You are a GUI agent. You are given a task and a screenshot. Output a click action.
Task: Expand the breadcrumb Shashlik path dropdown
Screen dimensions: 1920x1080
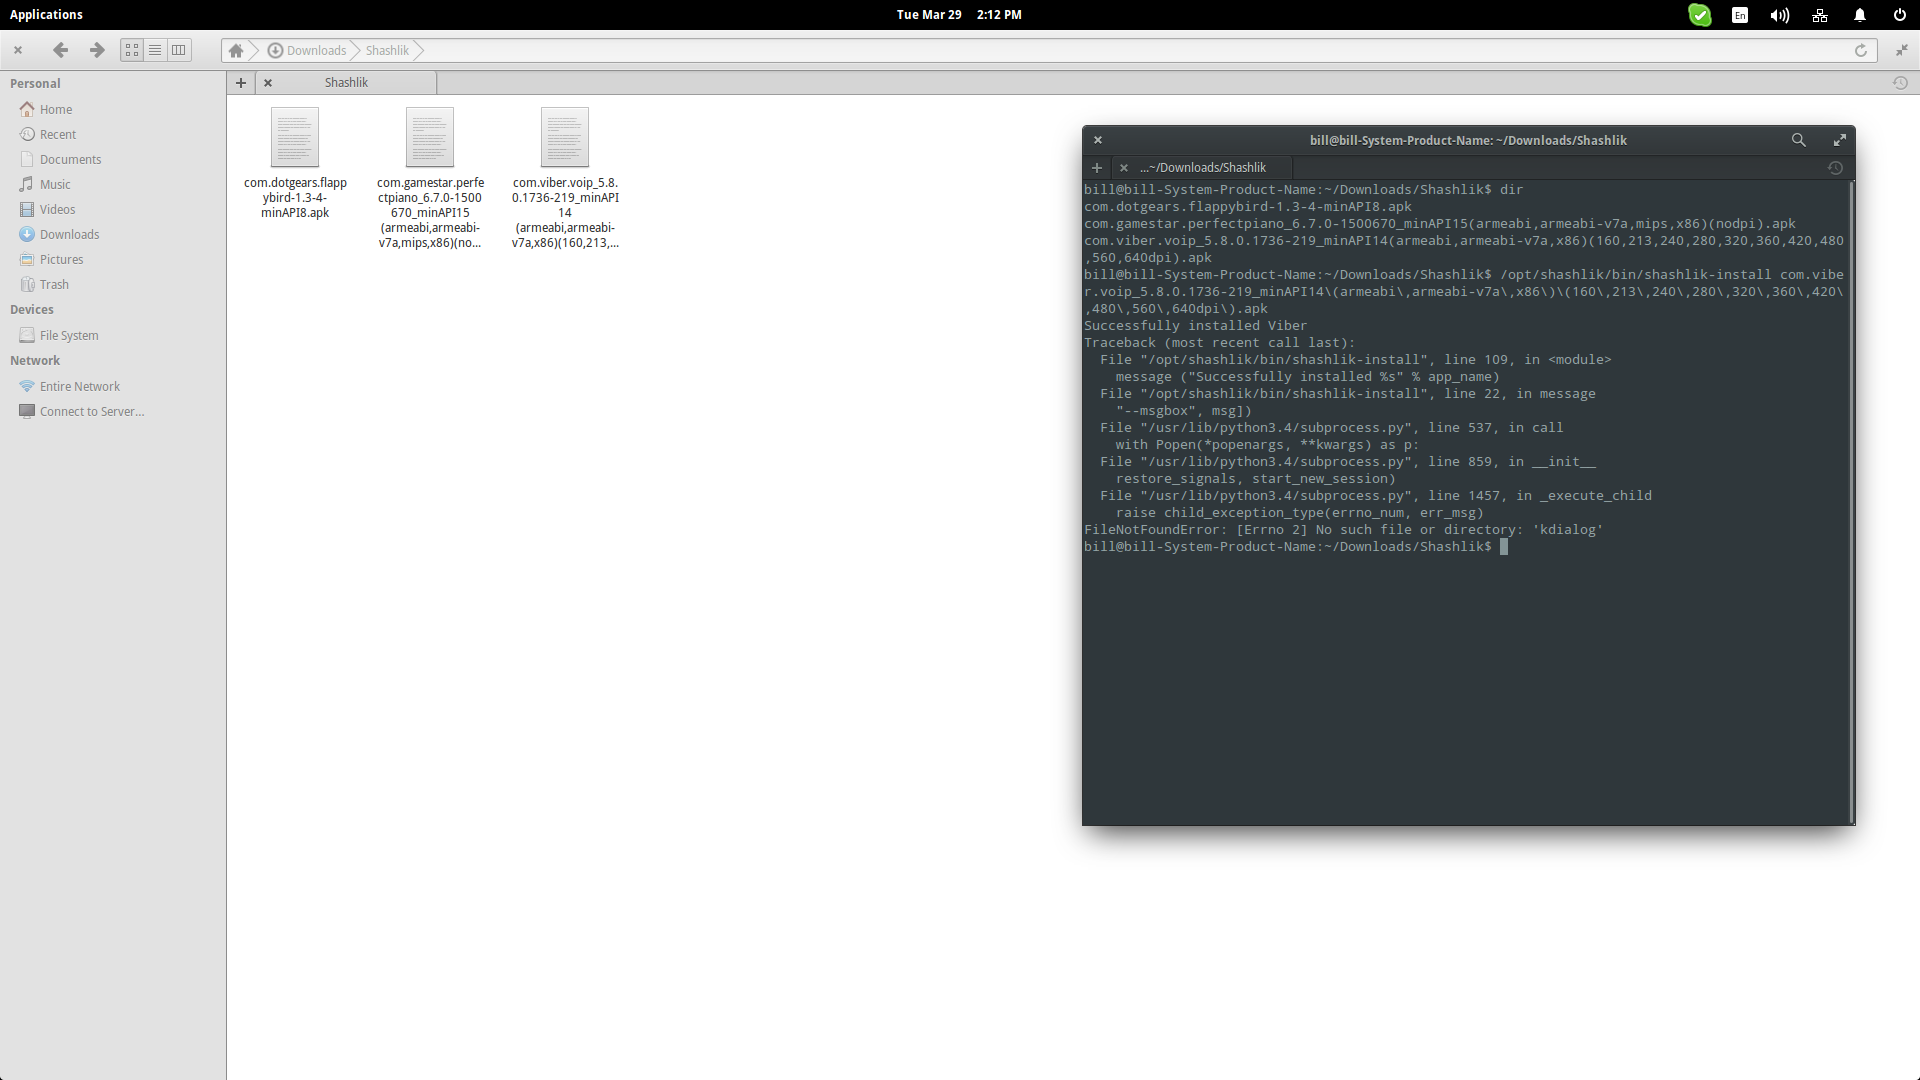click(x=419, y=50)
